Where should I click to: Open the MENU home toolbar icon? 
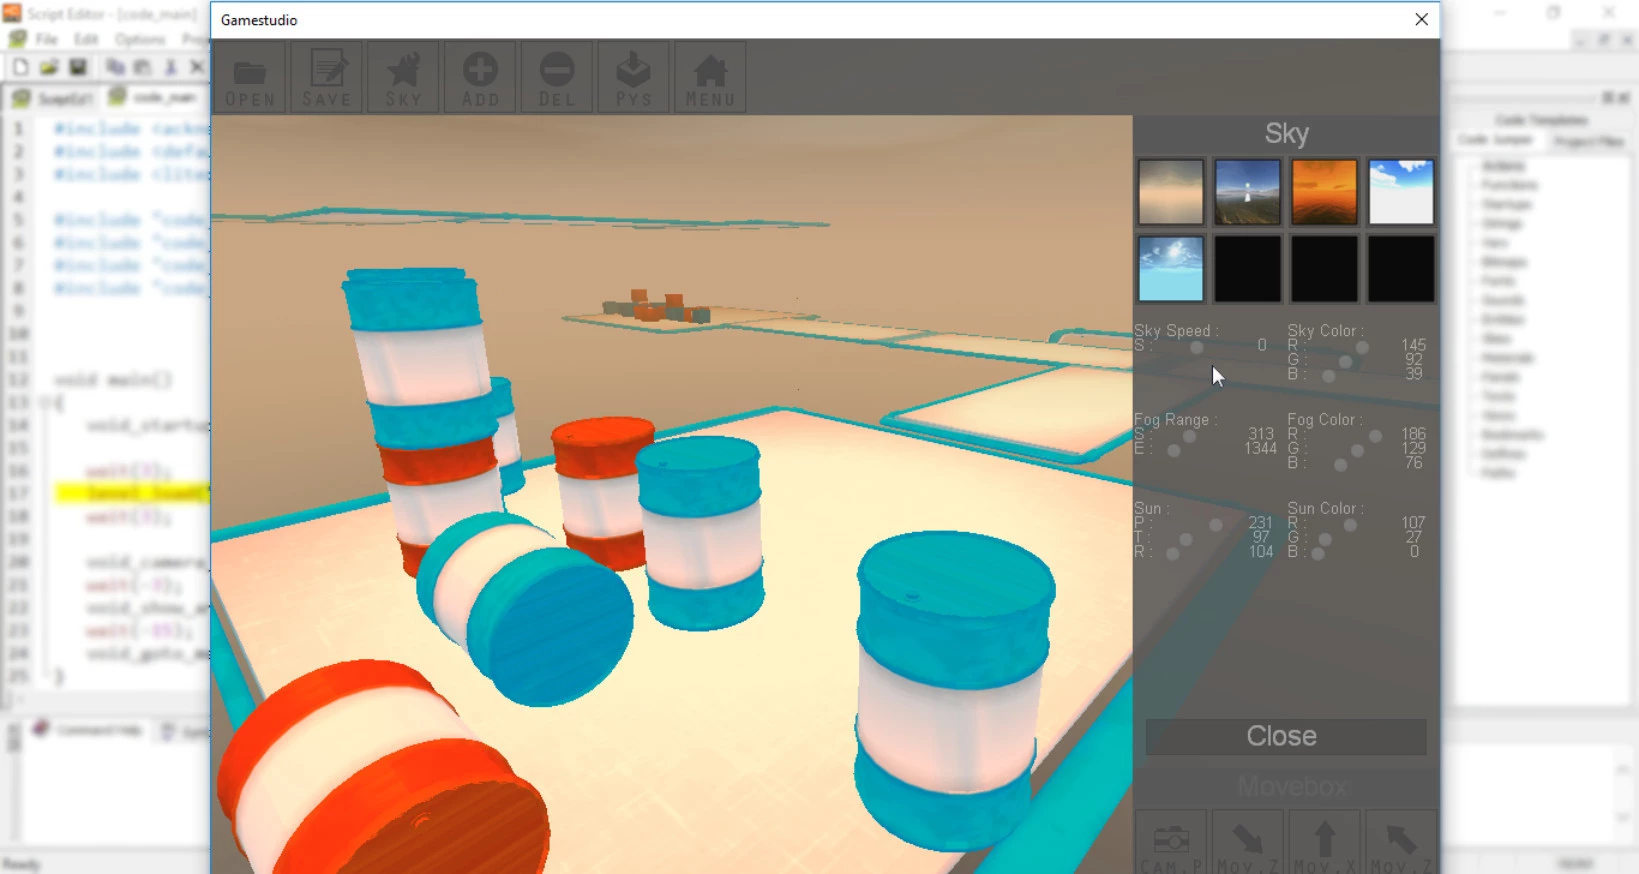coord(710,77)
